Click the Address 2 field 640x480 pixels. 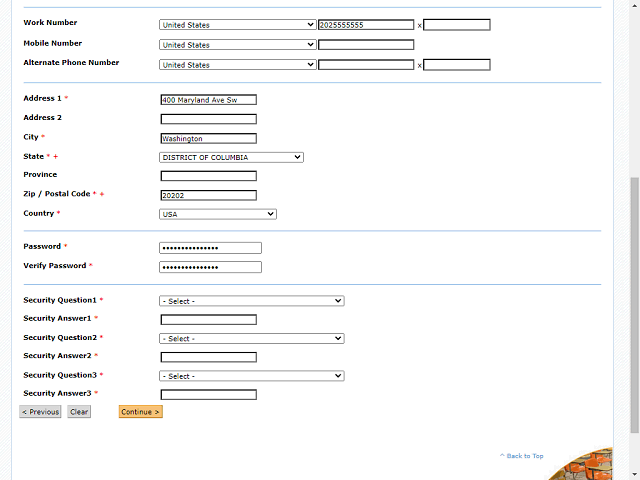(x=209, y=119)
